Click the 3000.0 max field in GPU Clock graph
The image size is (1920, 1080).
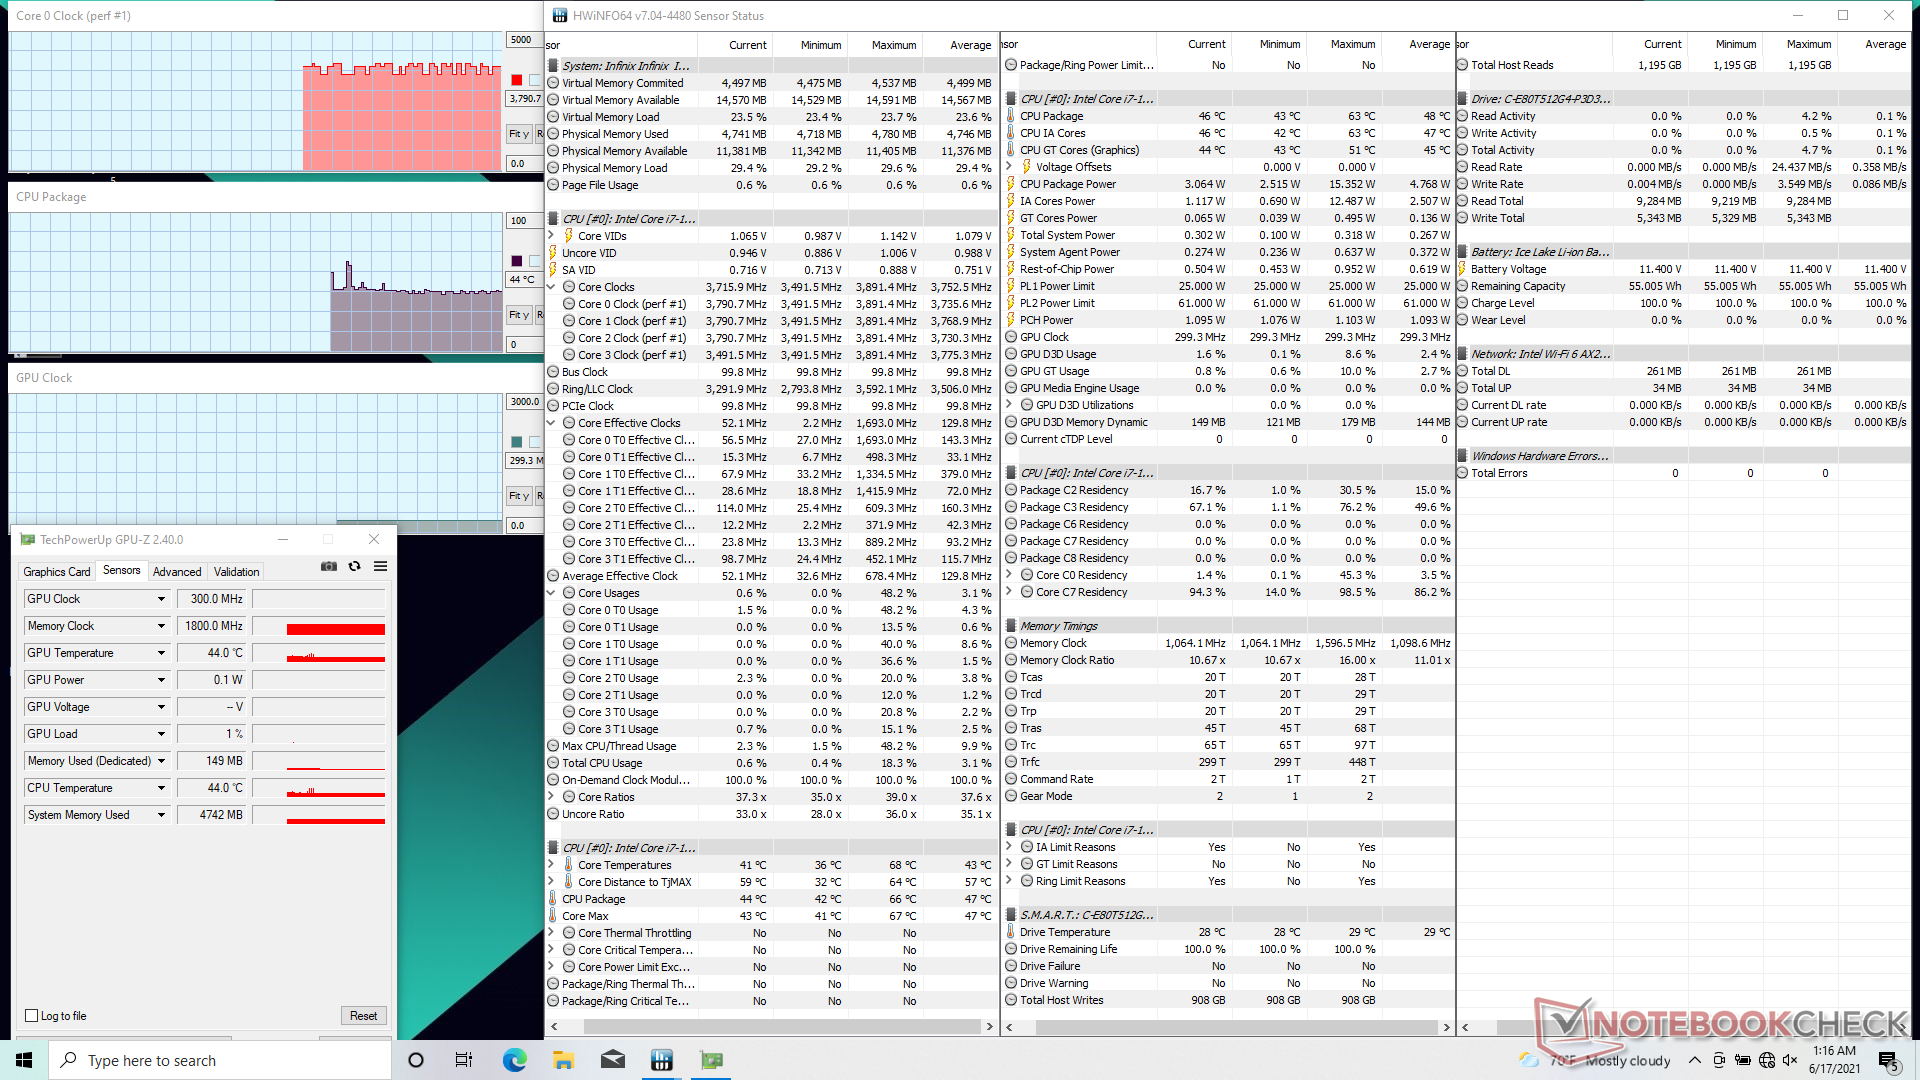(x=524, y=402)
